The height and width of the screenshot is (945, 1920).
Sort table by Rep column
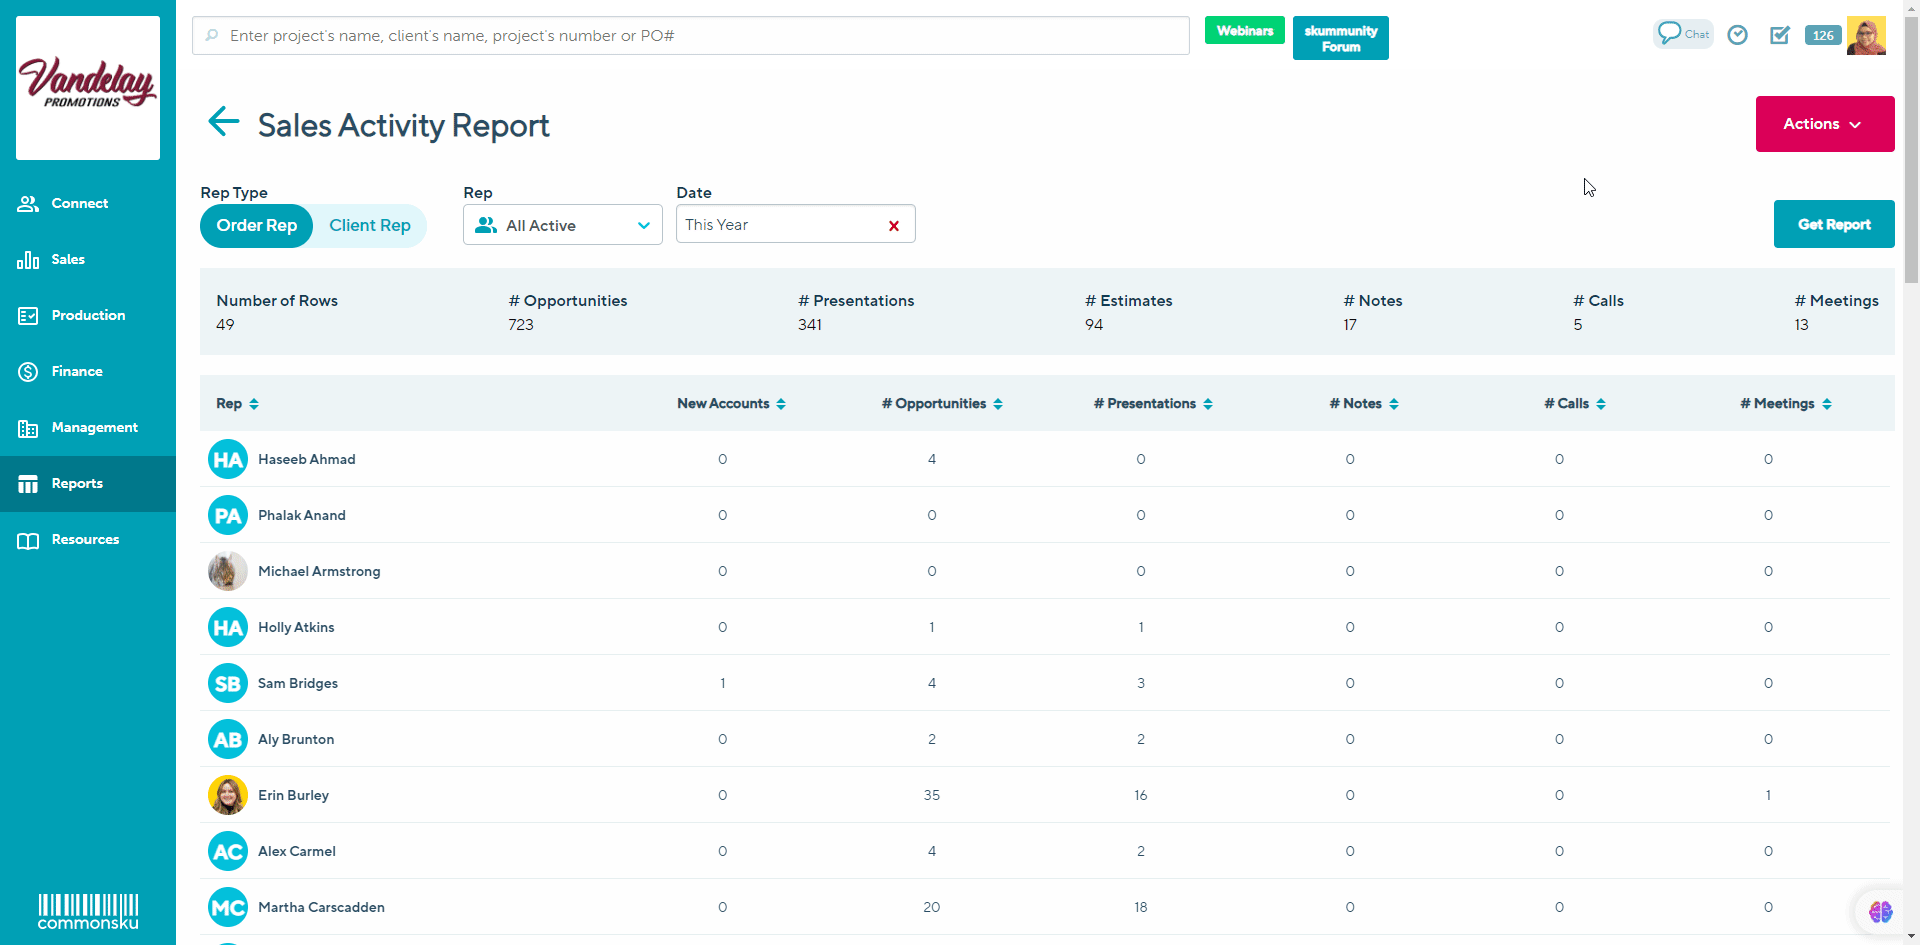pos(237,404)
